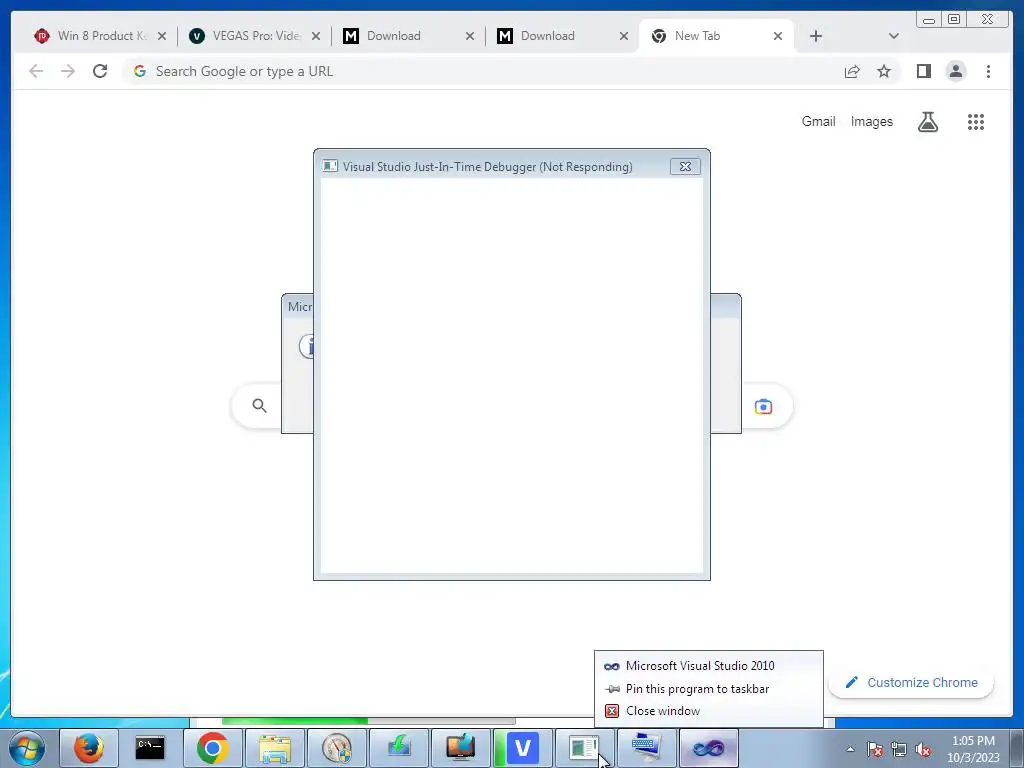
Task: Open the Gmail link
Action: tap(818, 121)
